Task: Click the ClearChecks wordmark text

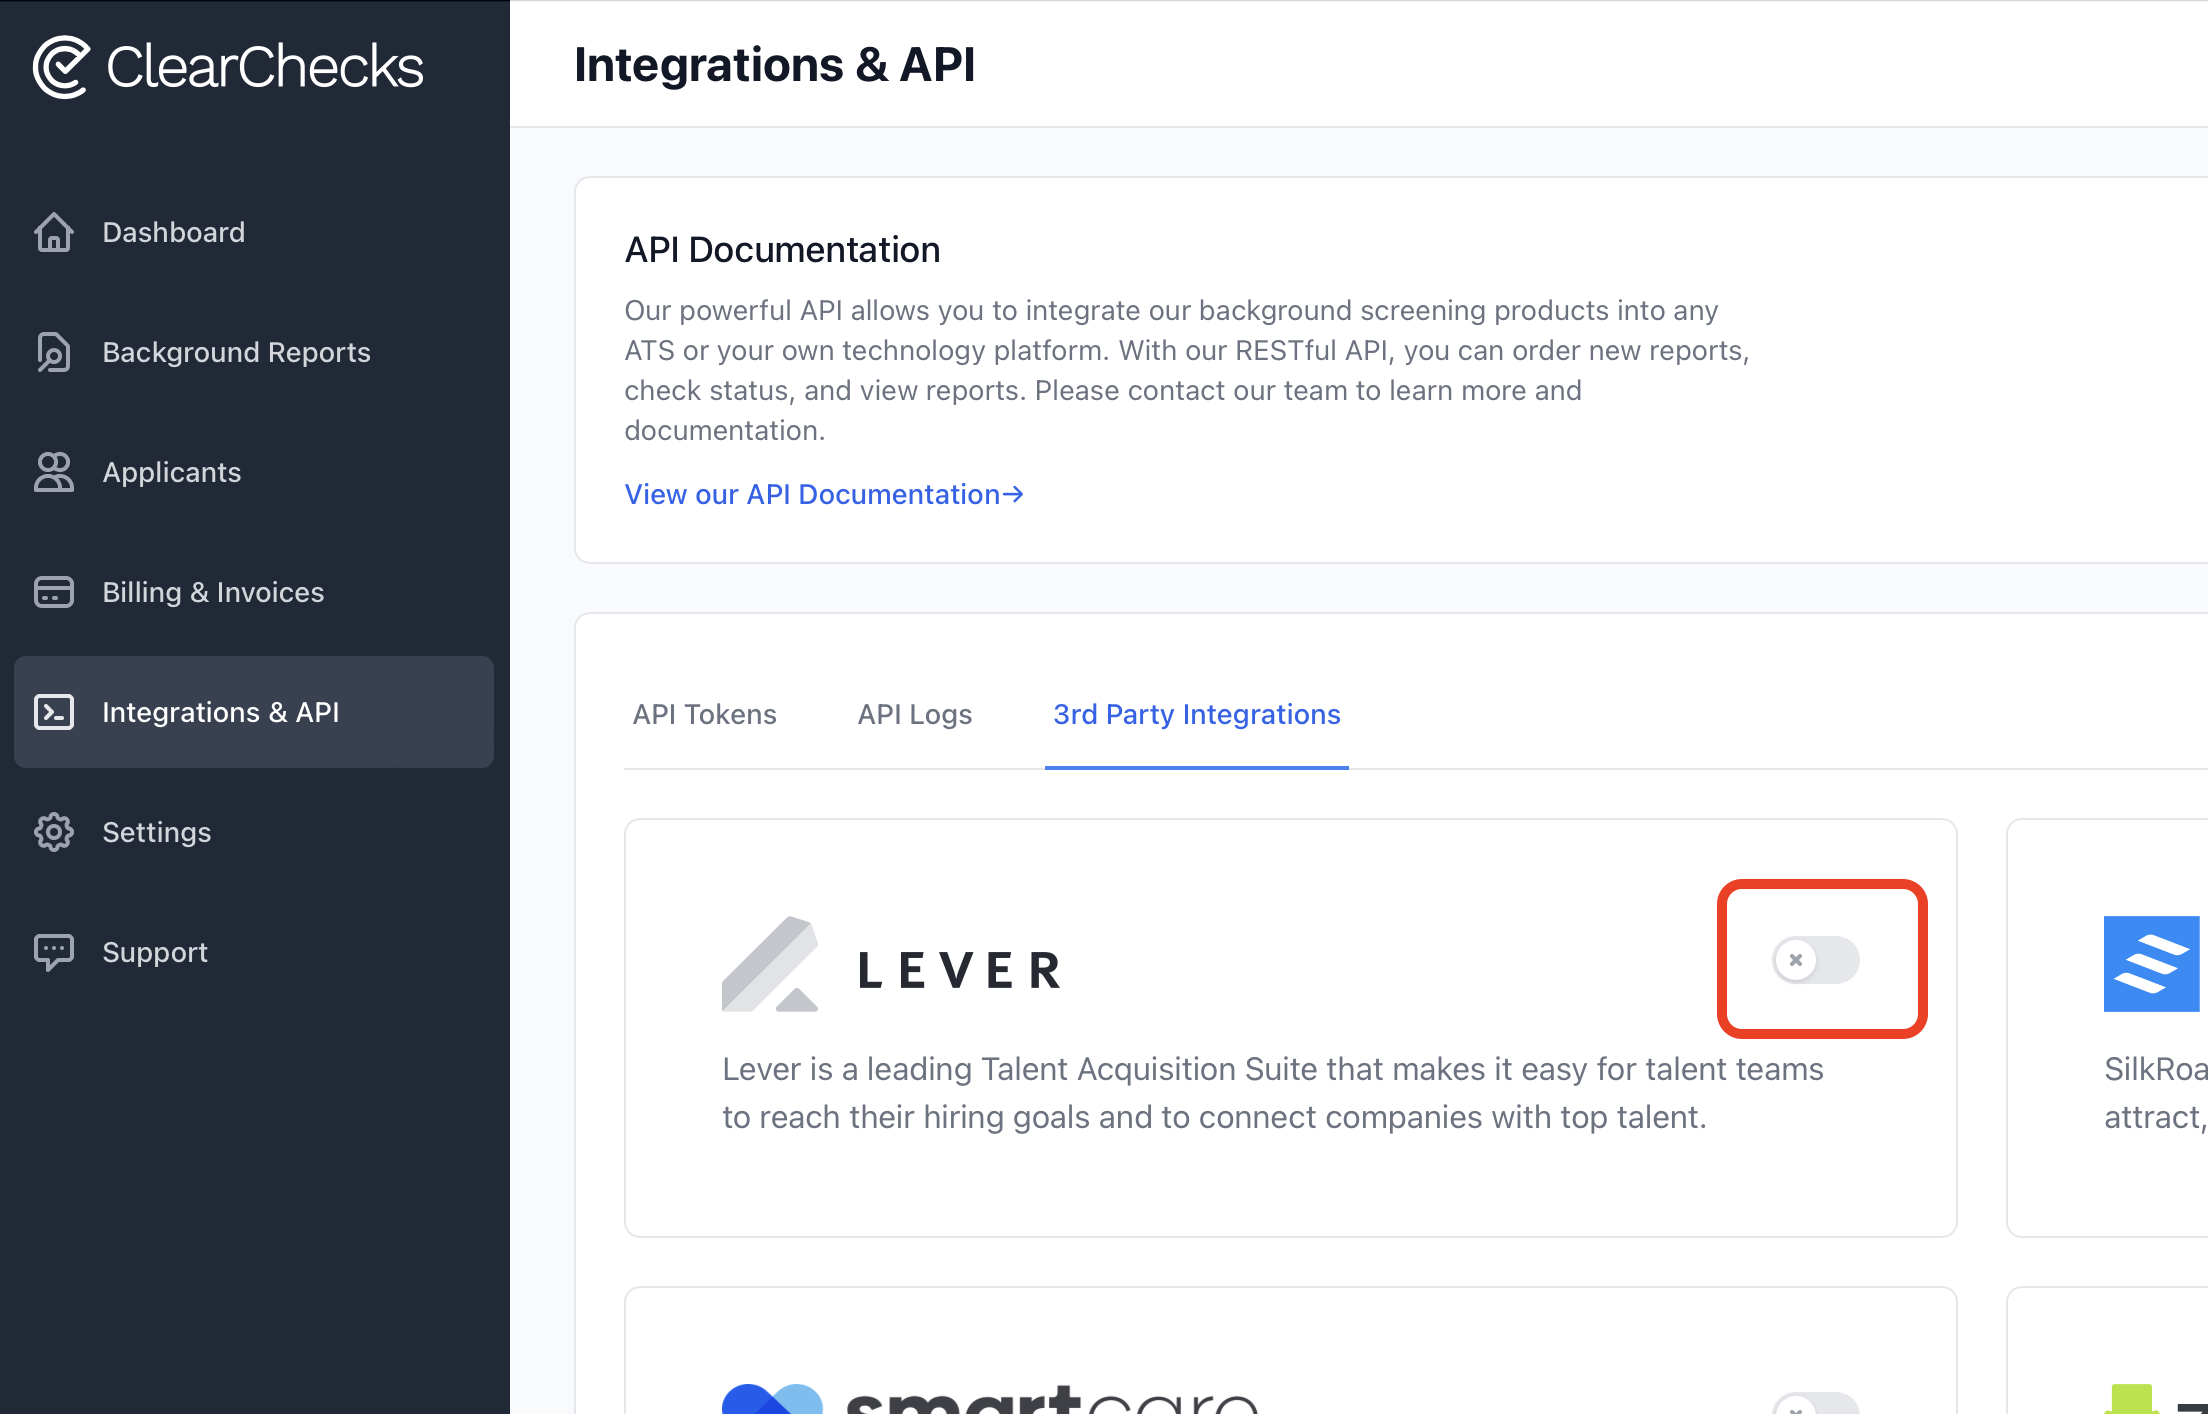Action: click(x=265, y=67)
